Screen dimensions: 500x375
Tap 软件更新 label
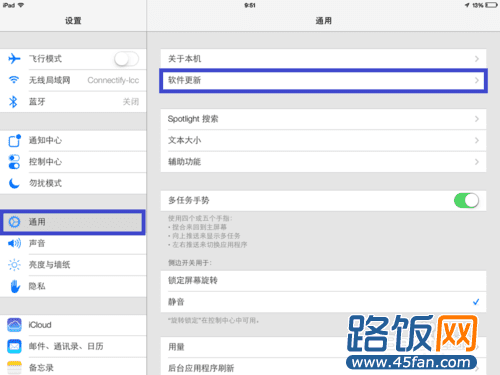pyautogui.click(x=184, y=80)
